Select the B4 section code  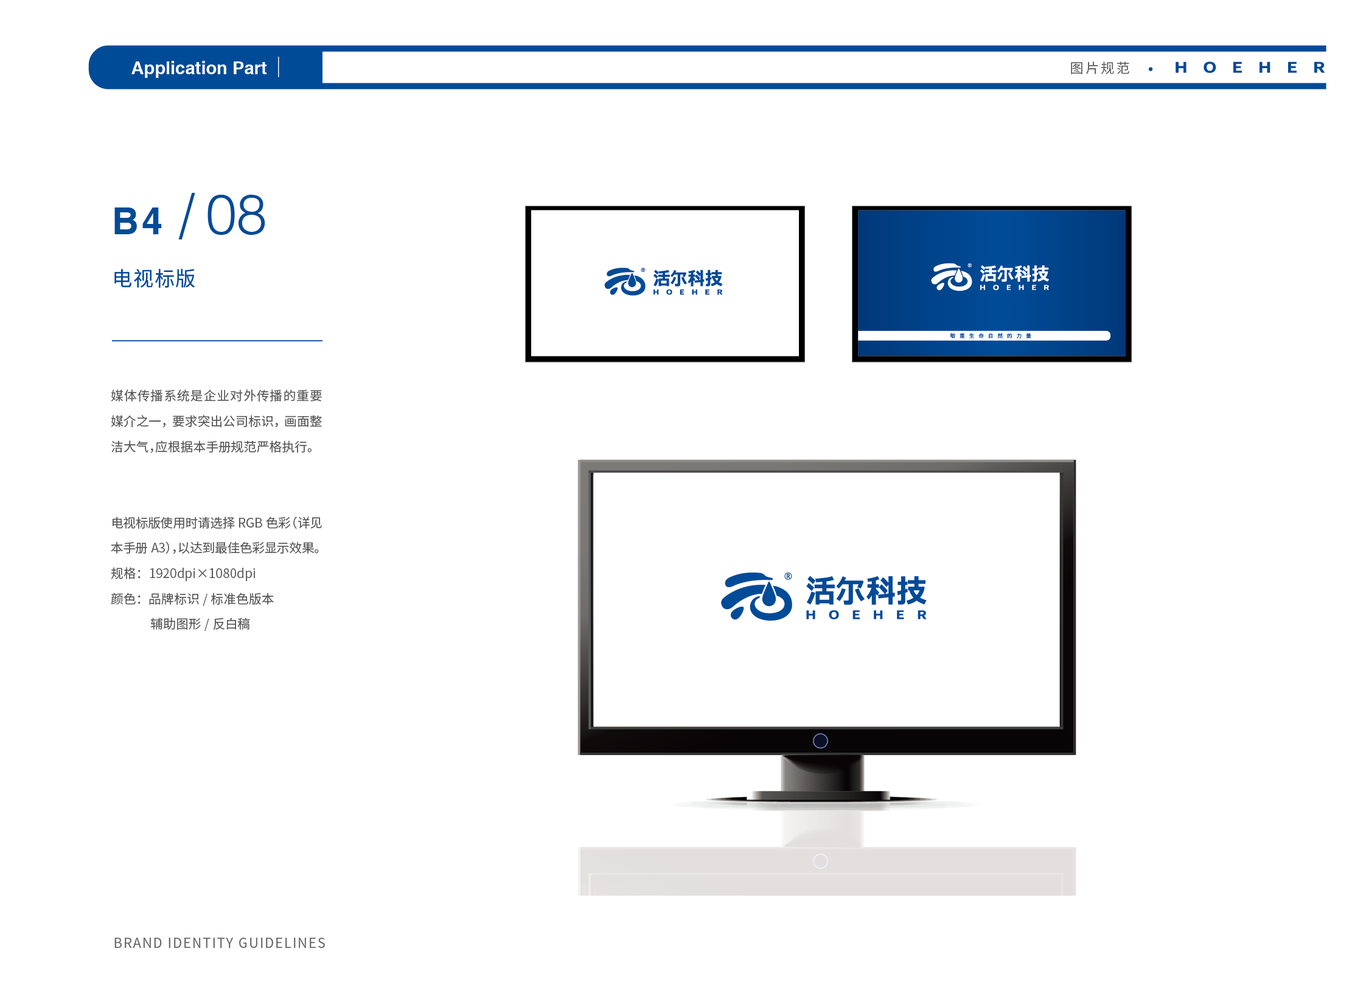[137, 221]
